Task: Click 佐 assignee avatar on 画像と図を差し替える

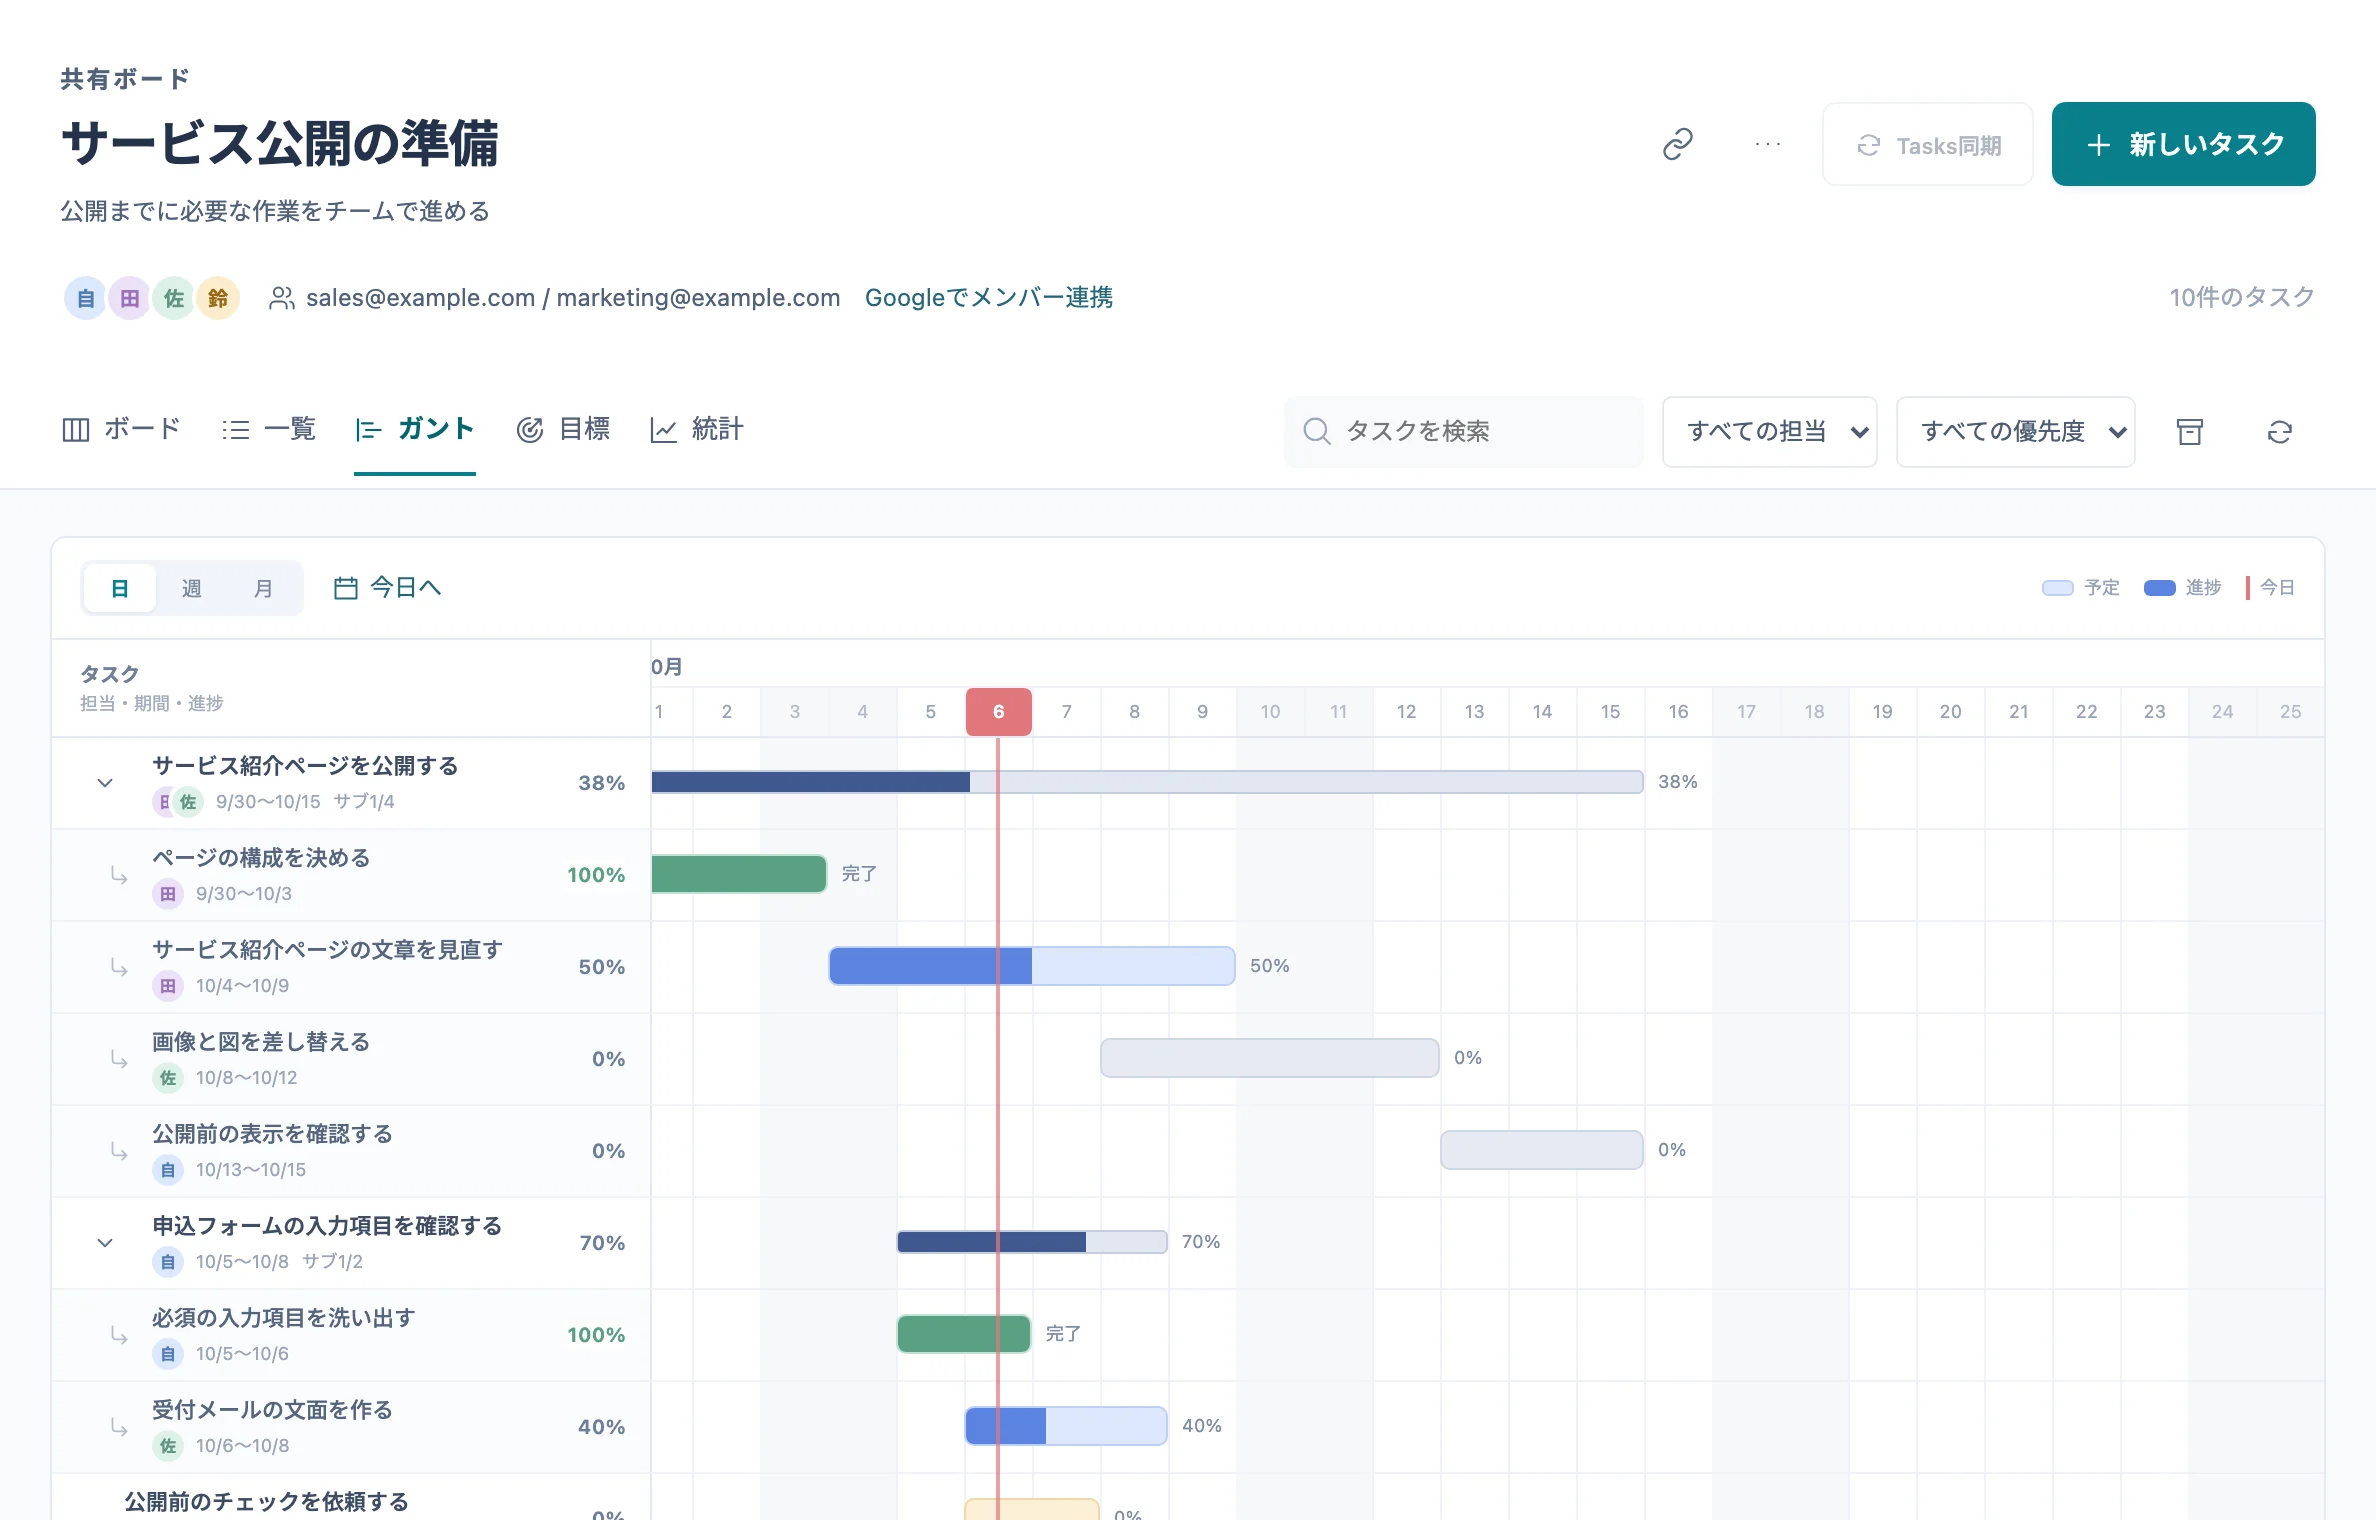Action: (x=168, y=1077)
